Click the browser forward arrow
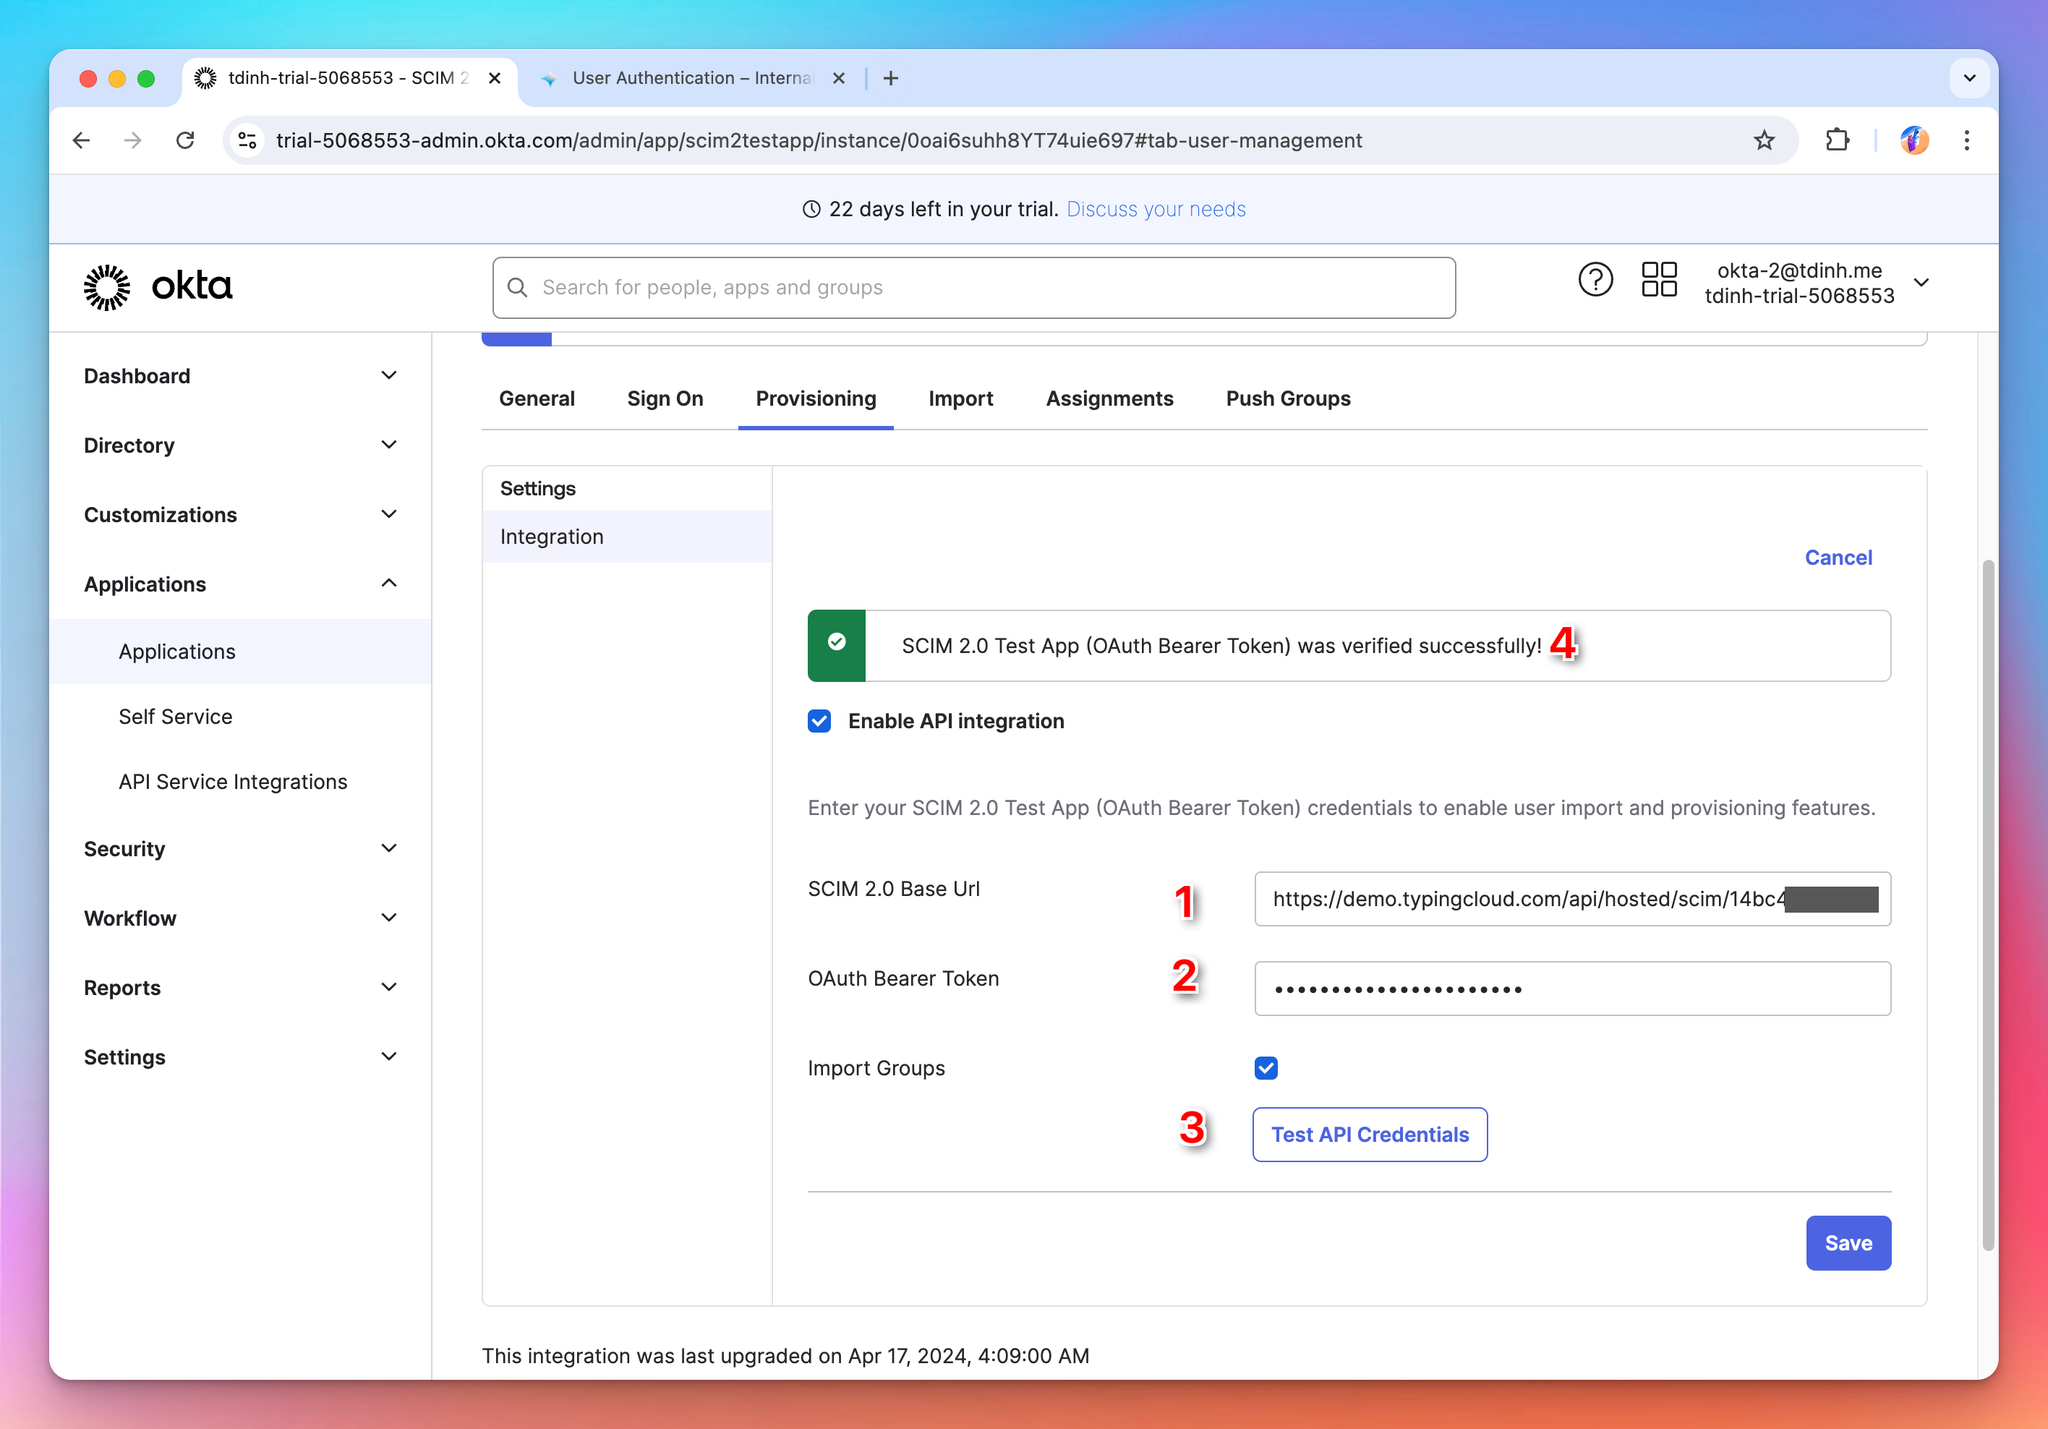The image size is (2048, 1429). pyautogui.click(x=132, y=140)
